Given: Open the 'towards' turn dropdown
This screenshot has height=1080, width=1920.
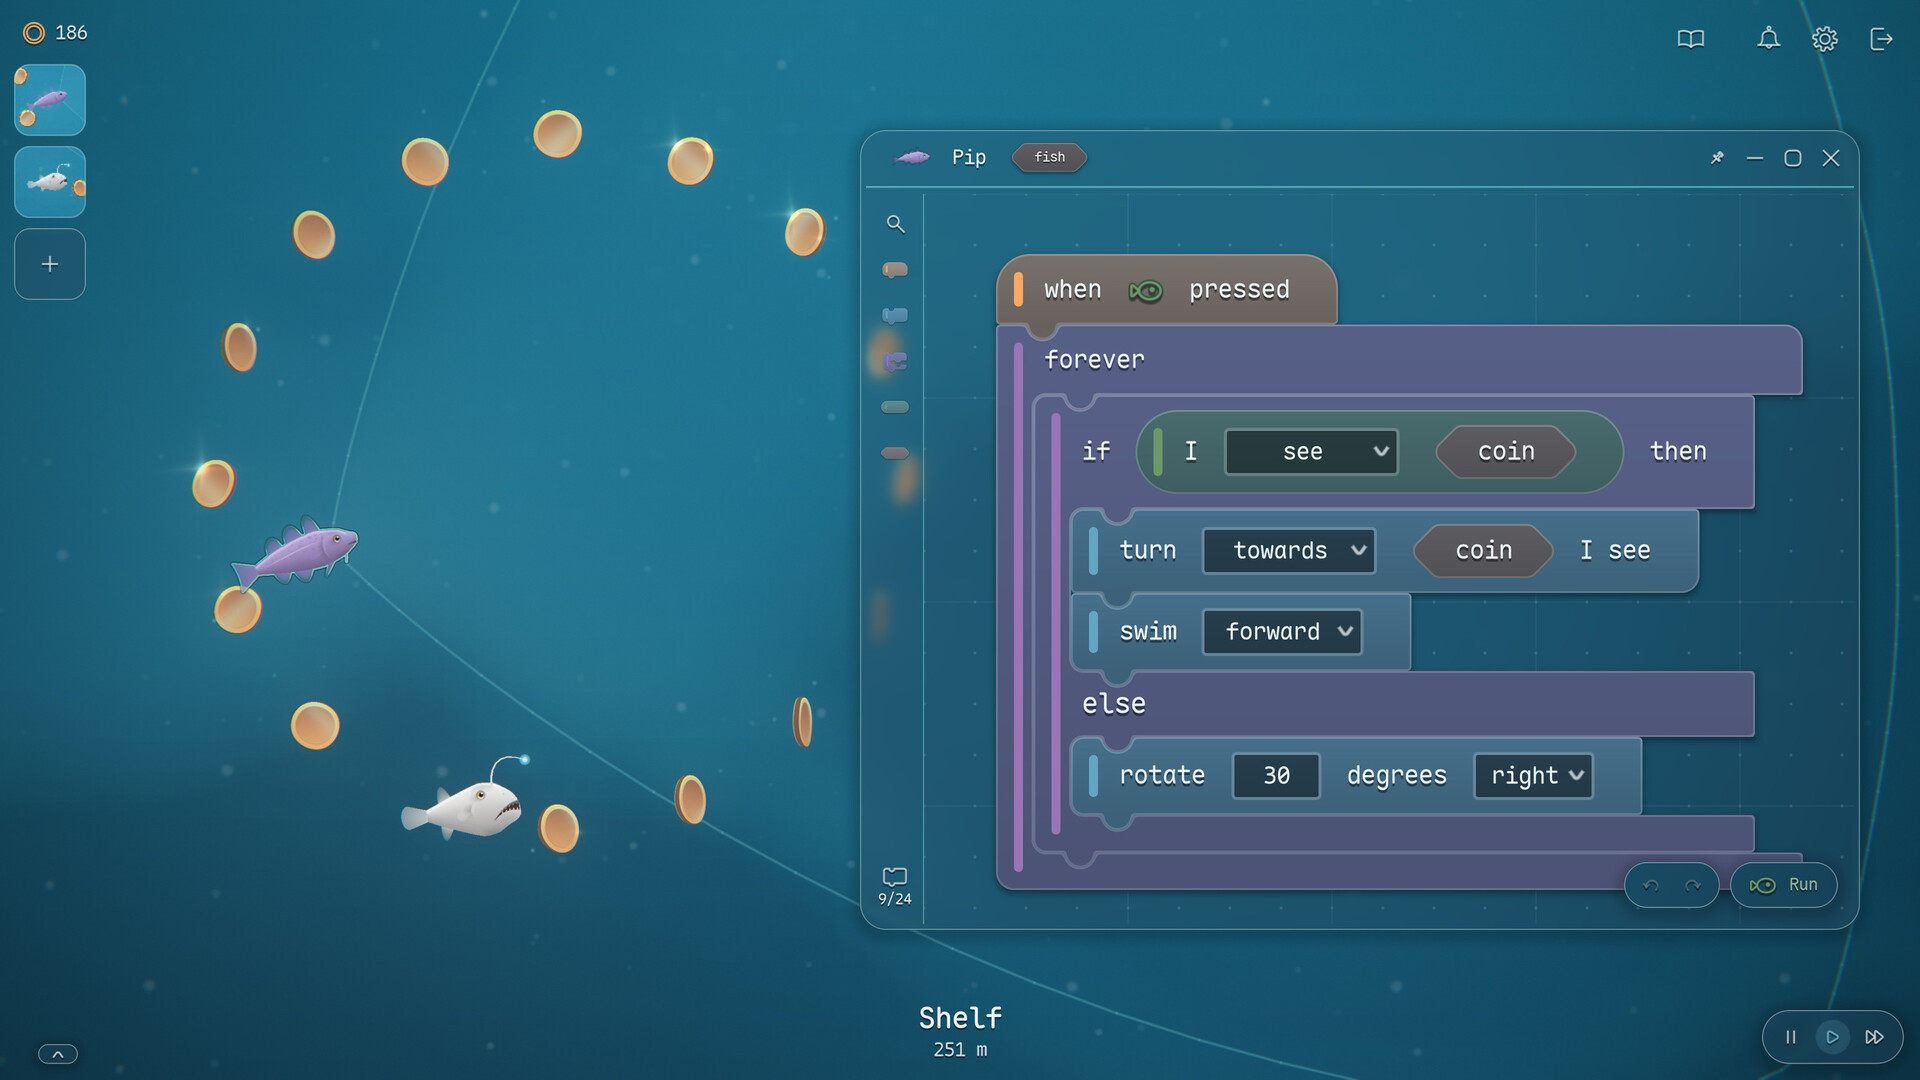Looking at the screenshot, I should coord(1289,551).
